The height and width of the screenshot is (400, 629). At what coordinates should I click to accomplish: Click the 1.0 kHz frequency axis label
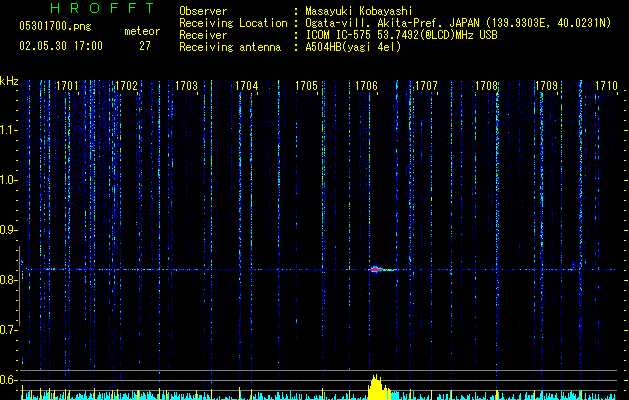coord(8,180)
